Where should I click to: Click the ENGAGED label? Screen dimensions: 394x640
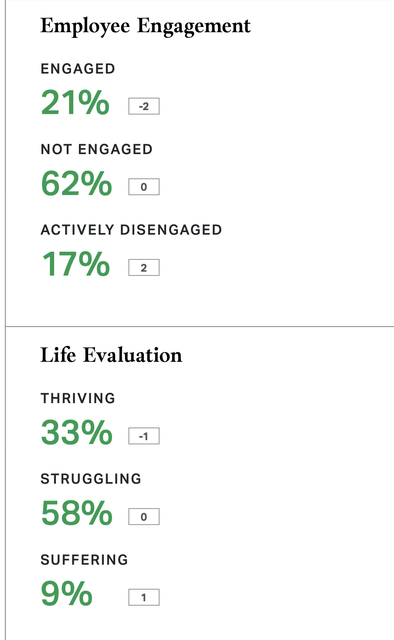[x=78, y=69]
